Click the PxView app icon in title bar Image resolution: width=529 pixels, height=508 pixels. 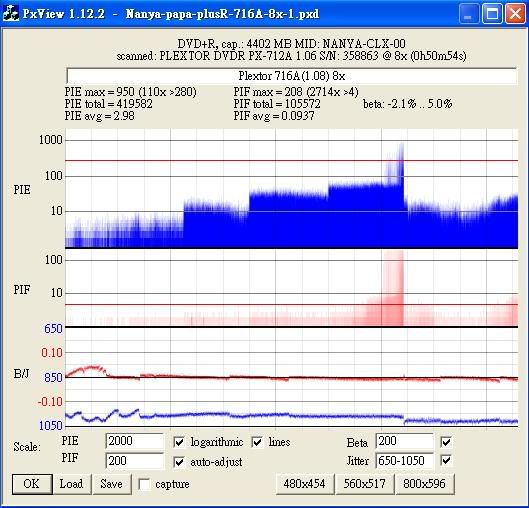11,14
